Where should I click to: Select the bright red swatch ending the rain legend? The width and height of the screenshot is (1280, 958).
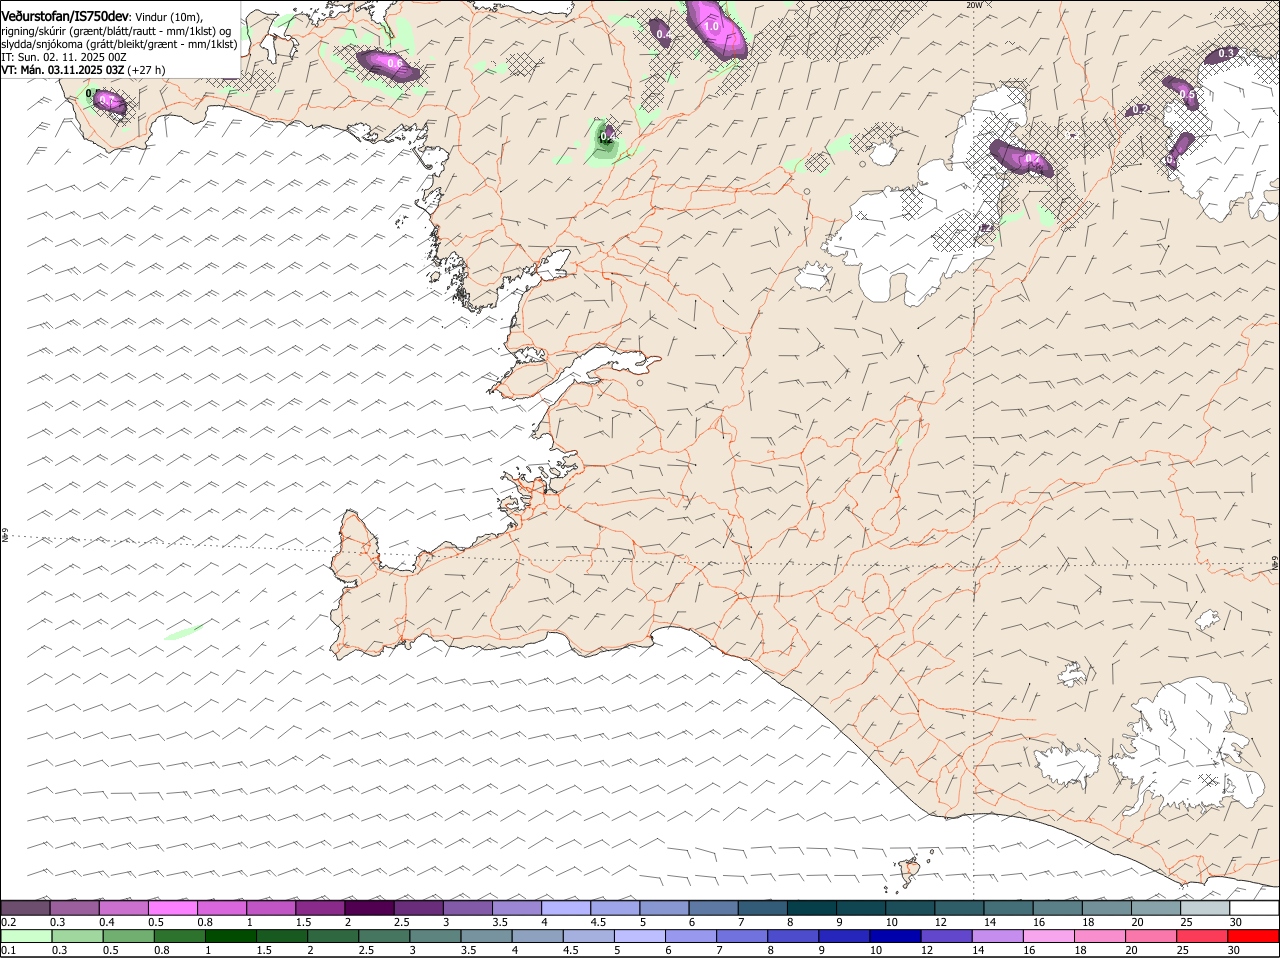tap(1253, 936)
